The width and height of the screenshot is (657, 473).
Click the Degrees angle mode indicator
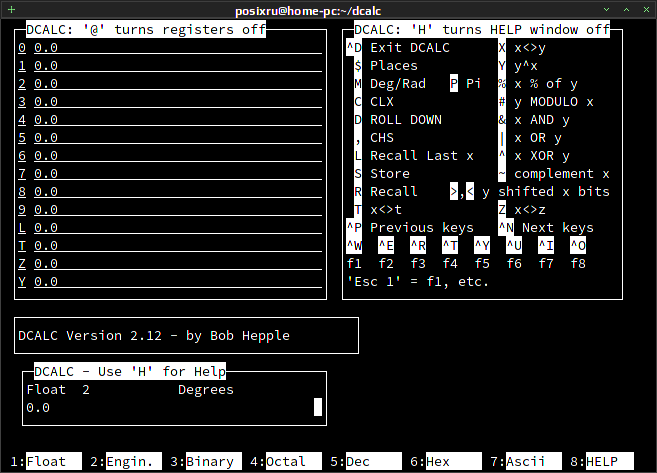pos(206,390)
